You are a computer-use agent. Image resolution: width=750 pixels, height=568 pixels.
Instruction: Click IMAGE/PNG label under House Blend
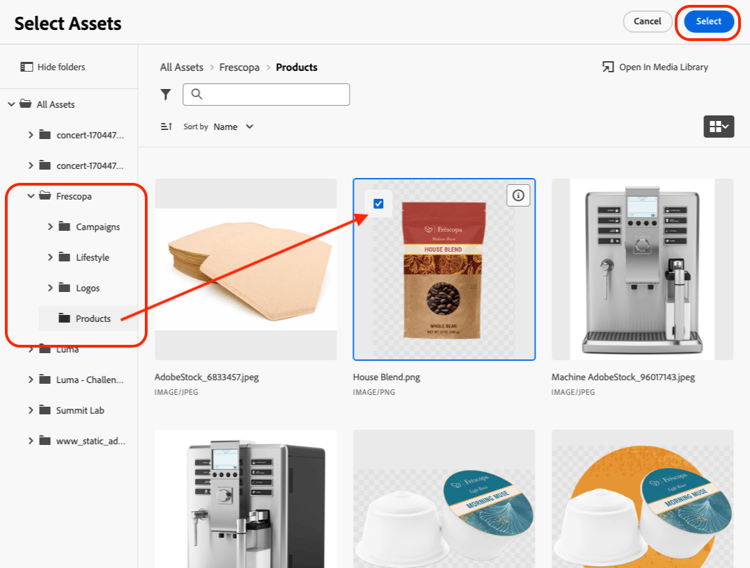click(x=374, y=392)
